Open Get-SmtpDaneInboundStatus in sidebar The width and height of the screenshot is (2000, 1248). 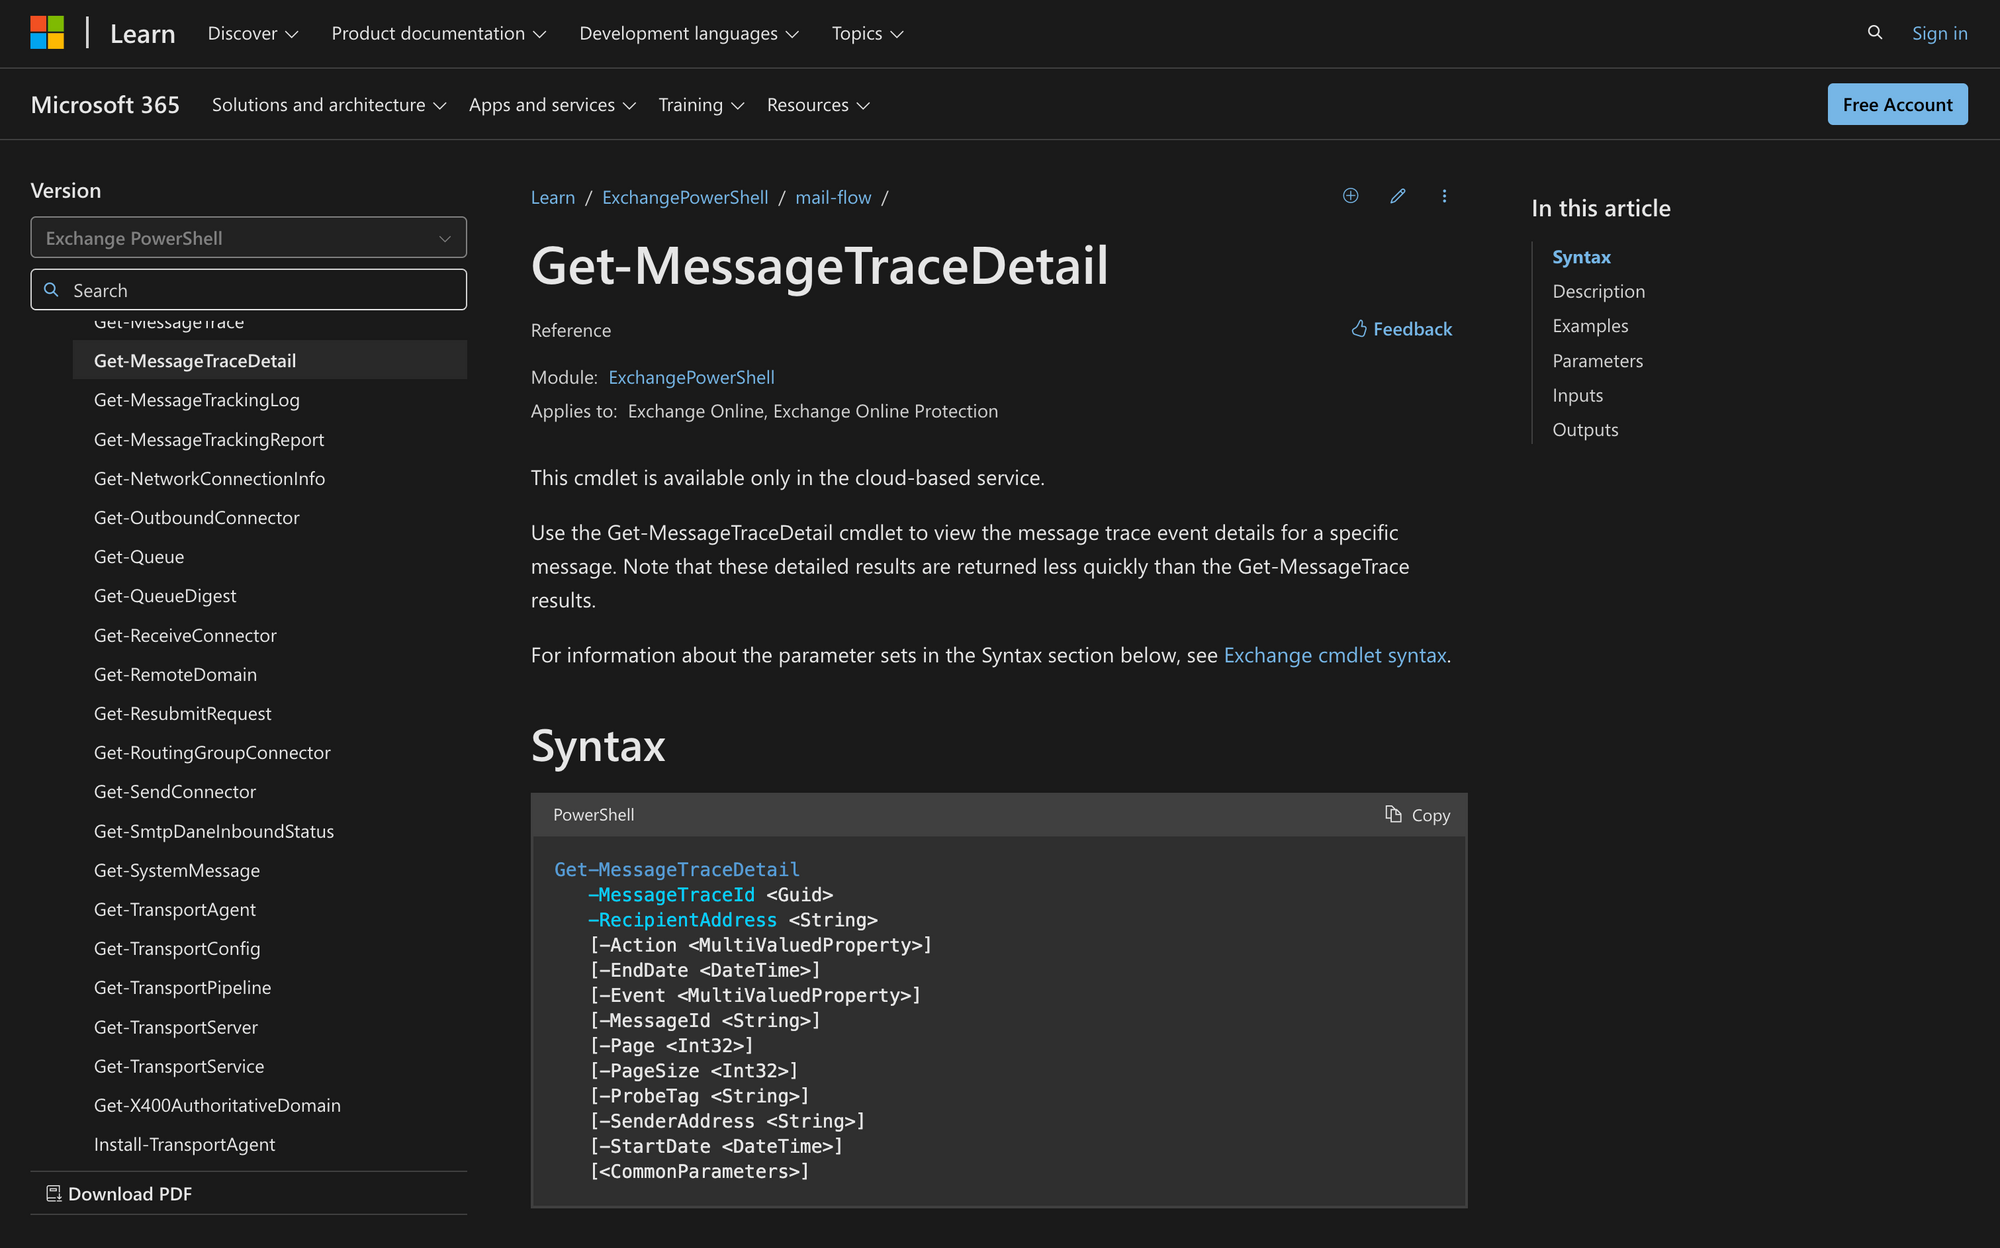click(x=214, y=832)
